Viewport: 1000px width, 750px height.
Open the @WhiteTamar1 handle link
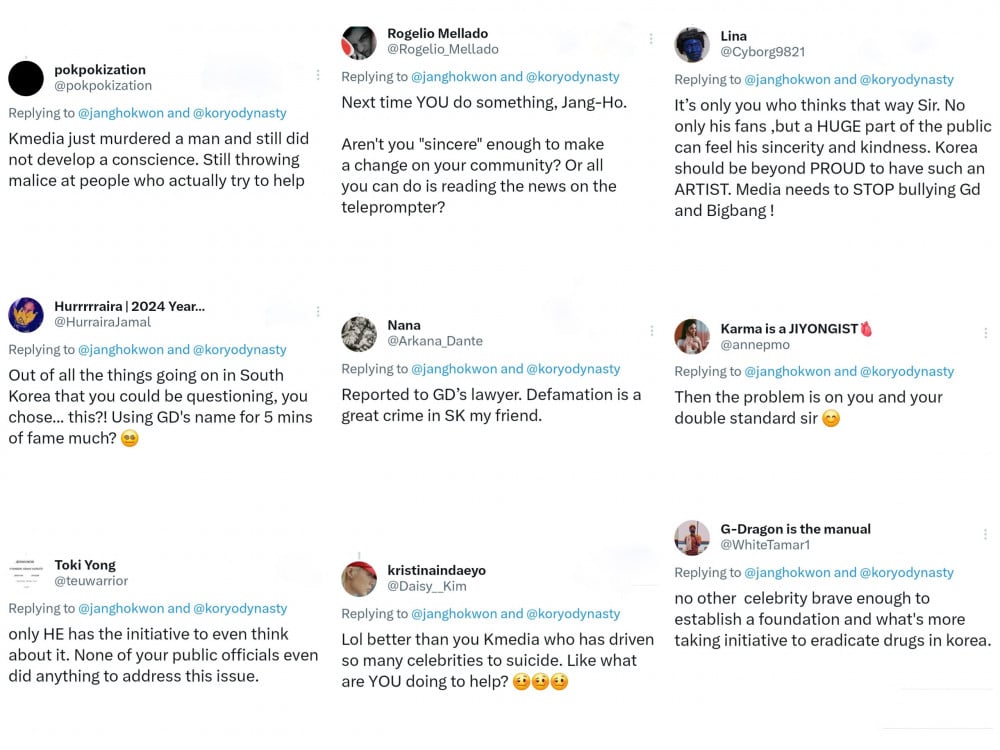point(765,545)
